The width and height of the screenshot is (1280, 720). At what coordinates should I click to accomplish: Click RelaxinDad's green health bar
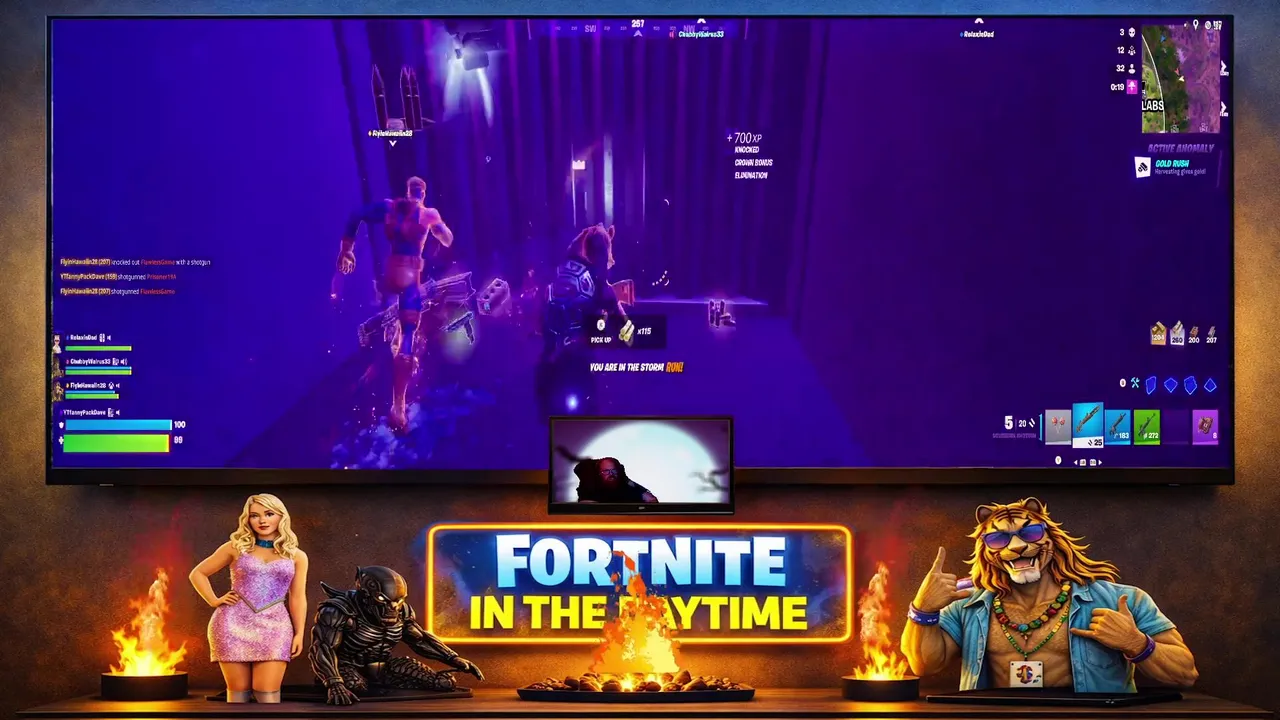[x=98, y=348]
